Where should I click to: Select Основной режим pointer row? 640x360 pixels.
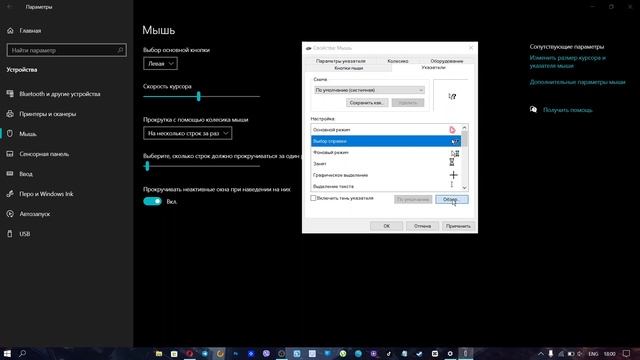[386, 130]
